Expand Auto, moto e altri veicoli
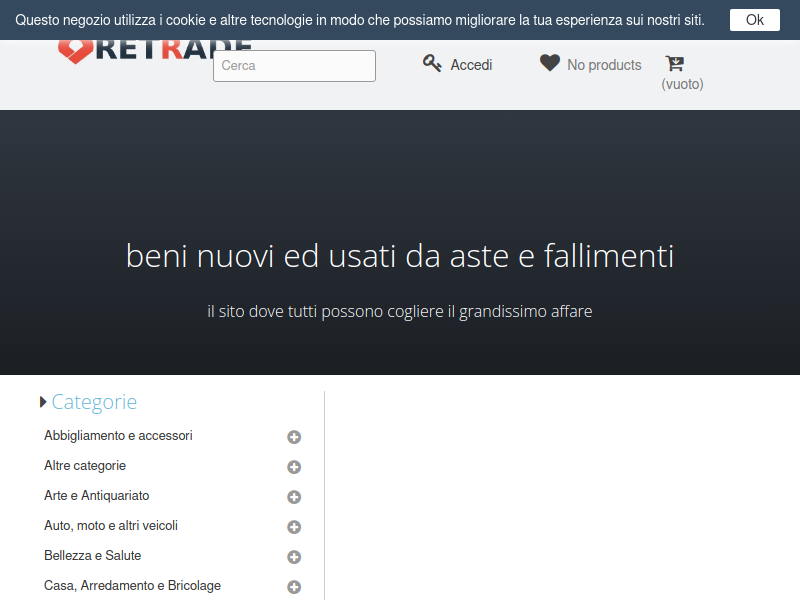800x600 pixels. 294,527
